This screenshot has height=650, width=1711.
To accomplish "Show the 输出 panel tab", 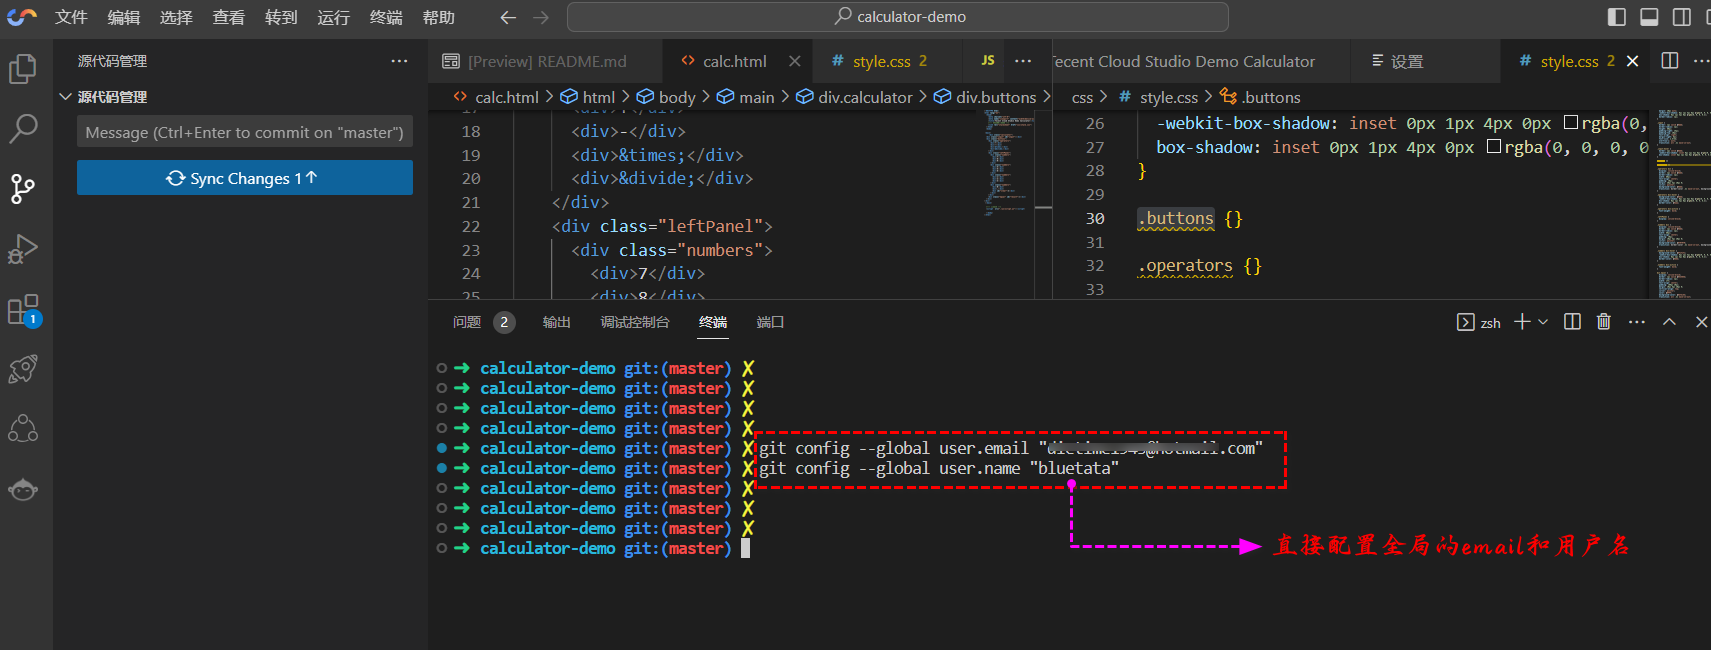I will click(556, 322).
